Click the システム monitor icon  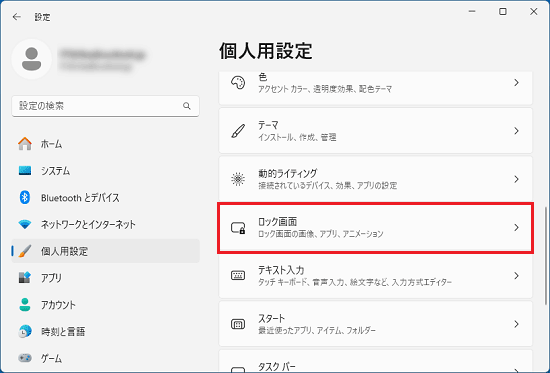click(x=25, y=171)
